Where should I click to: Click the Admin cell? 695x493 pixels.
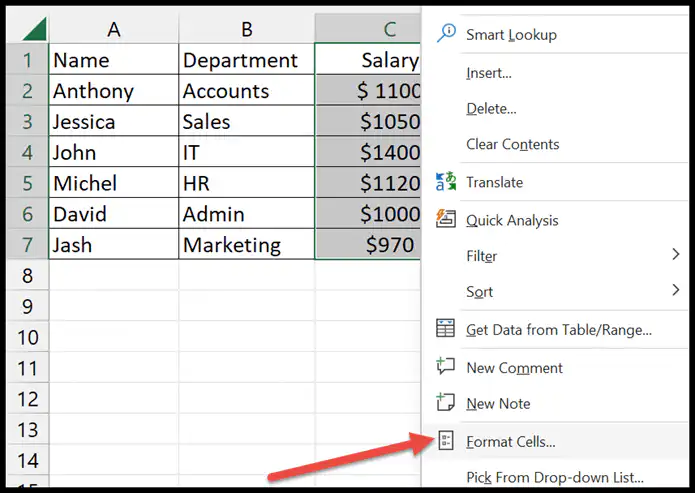[x=246, y=213]
